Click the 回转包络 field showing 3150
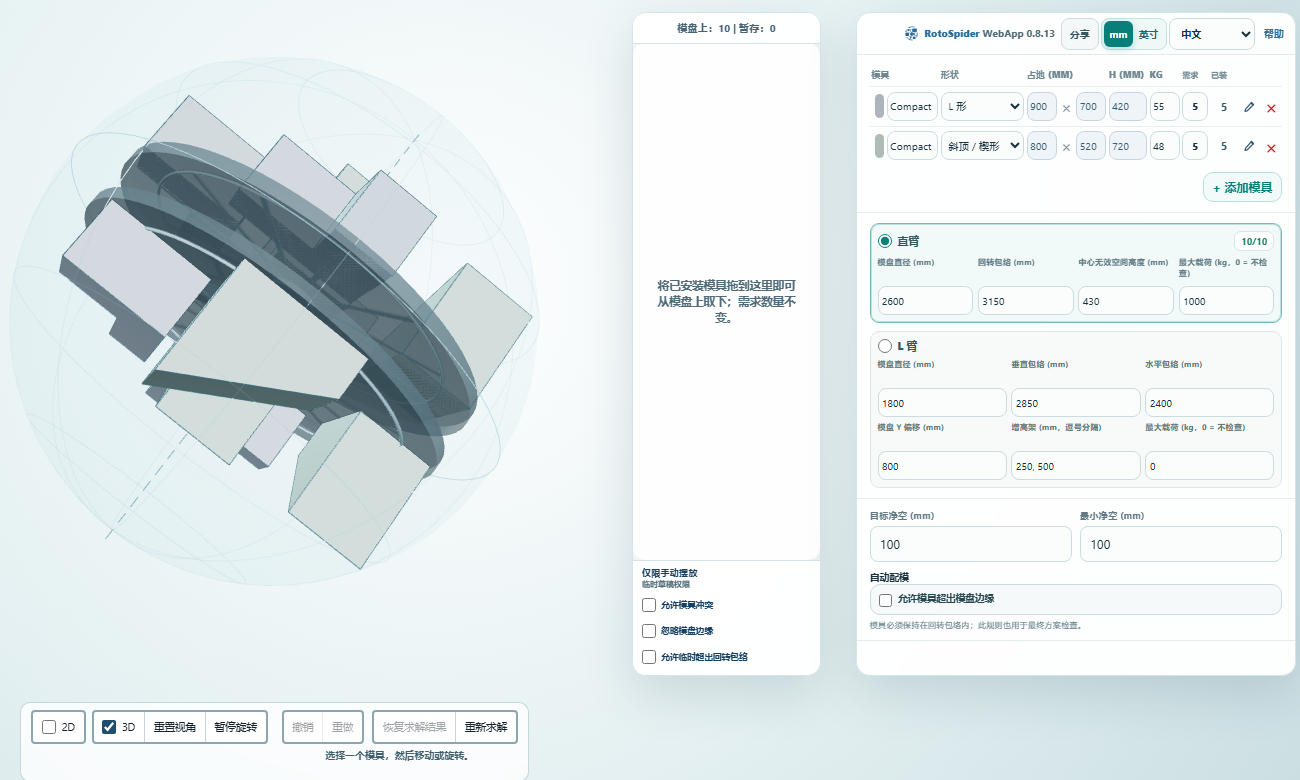The height and width of the screenshot is (780, 1300). pyautogui.click(x=1025, y=301)
